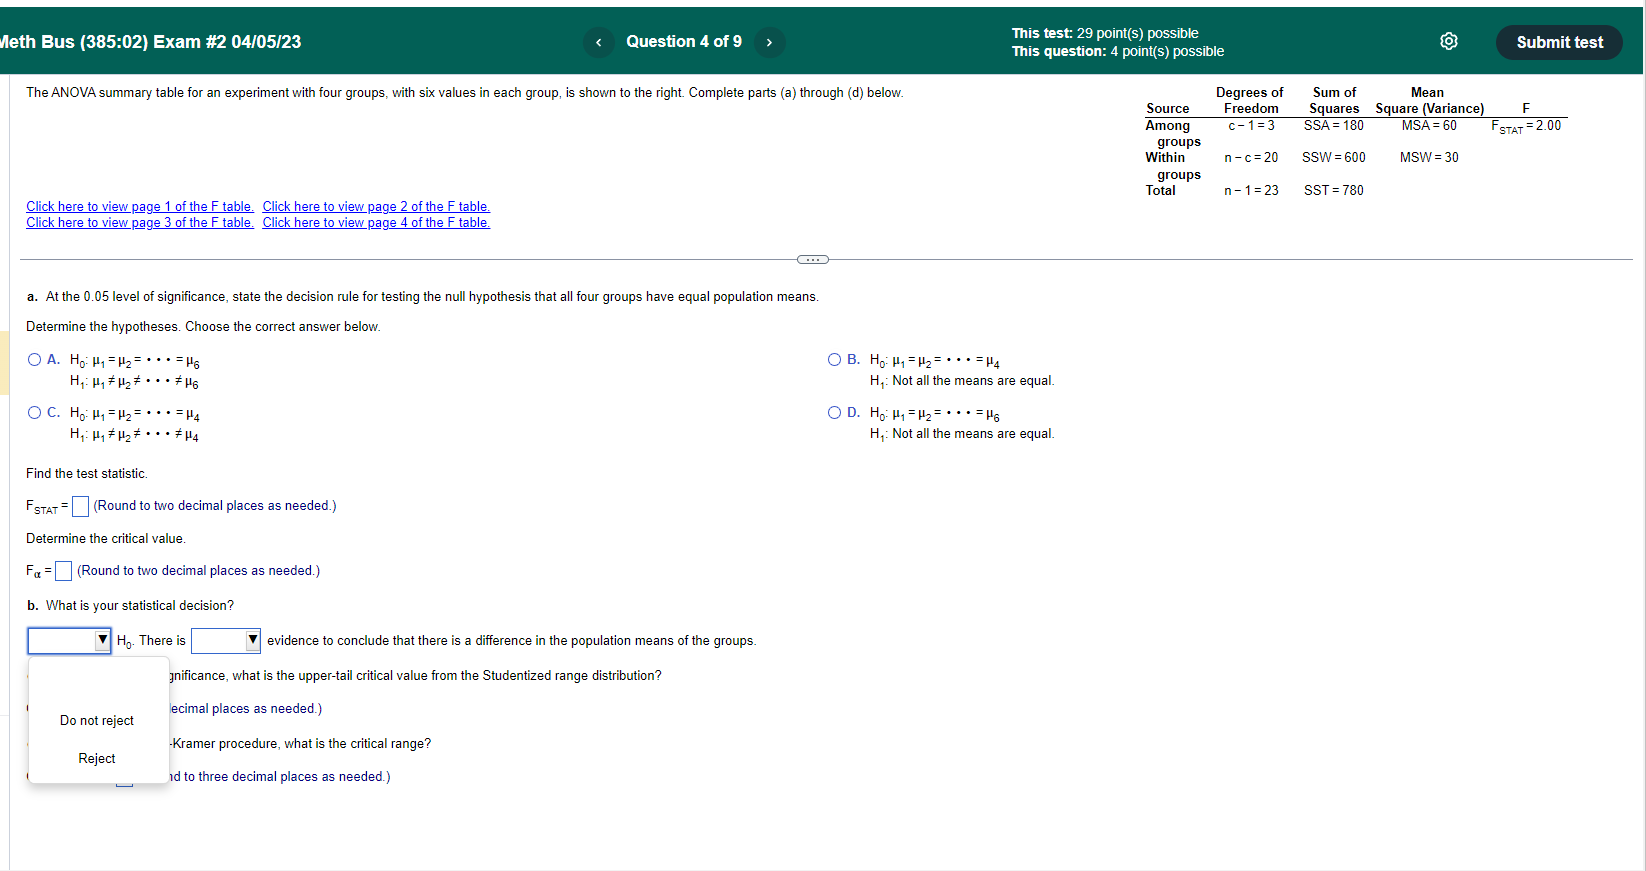Click the 'MSA = 60' table cell
Image resolution: width=1646 pixels, height=871 pixels.
point(1429,126)
